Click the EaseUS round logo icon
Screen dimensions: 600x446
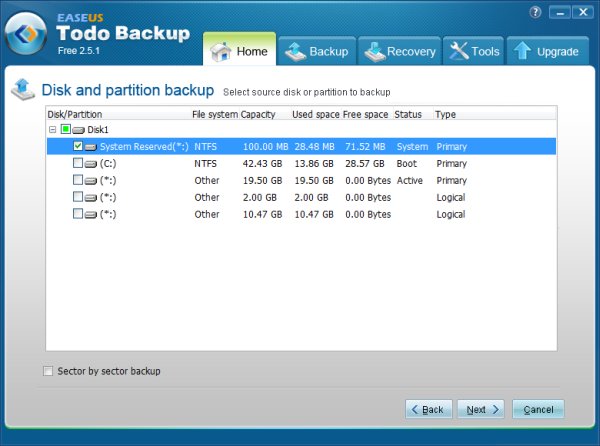[26, 34]
